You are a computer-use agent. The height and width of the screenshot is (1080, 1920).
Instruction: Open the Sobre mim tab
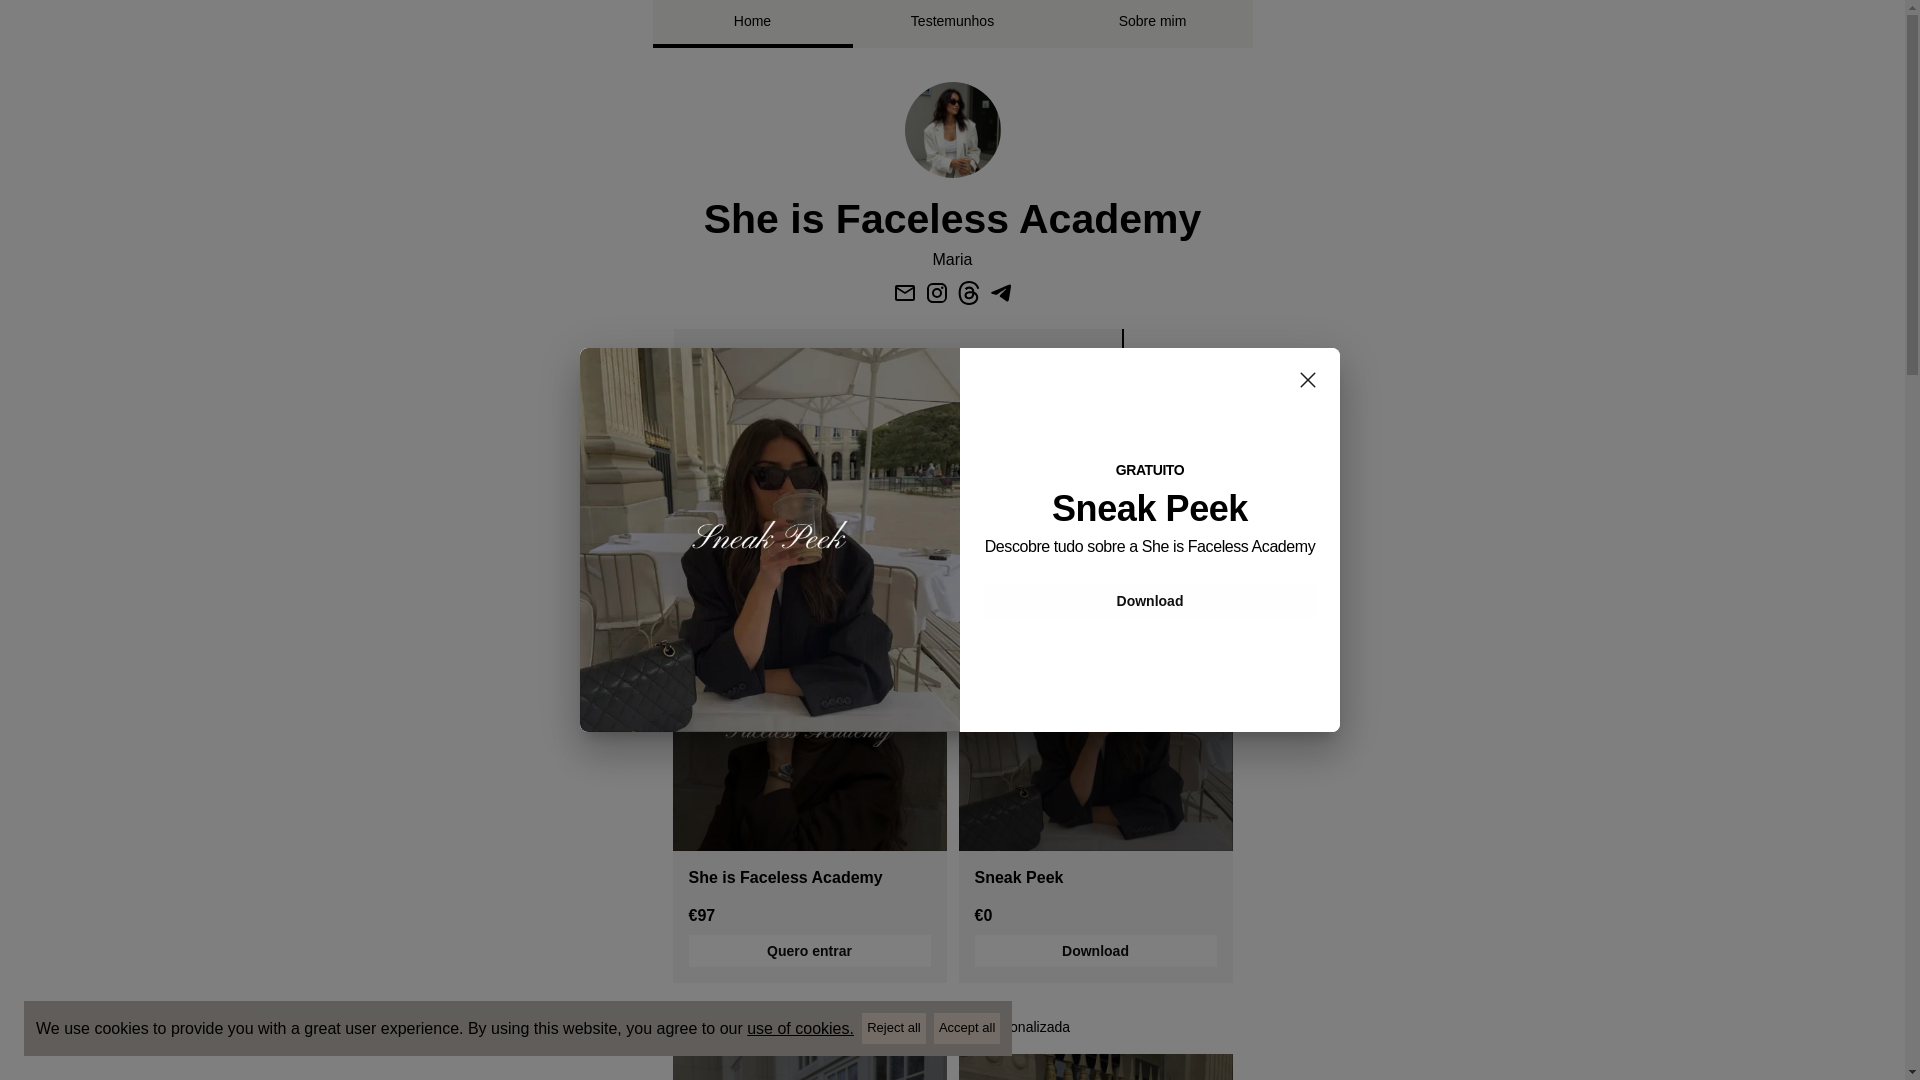click(1152, 22)
